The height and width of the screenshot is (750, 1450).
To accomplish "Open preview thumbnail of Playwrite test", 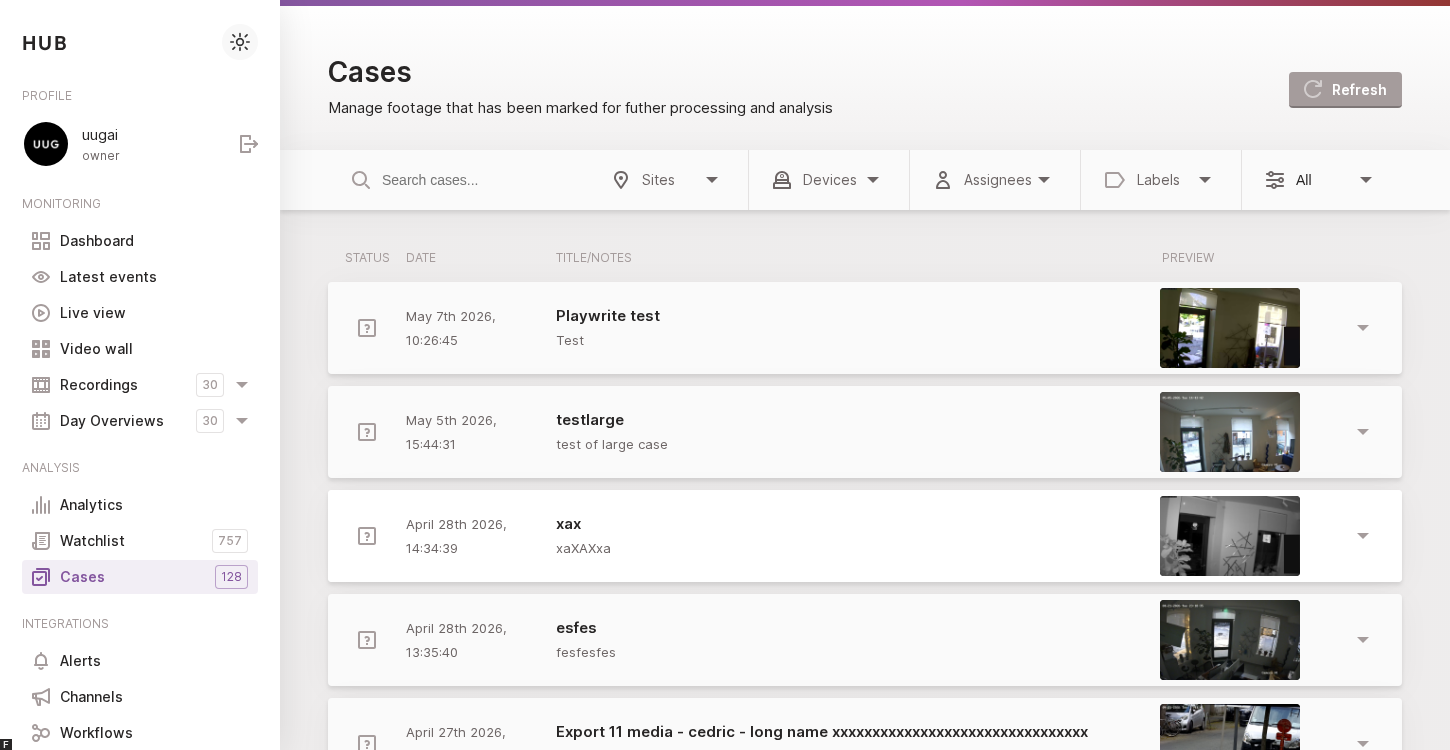I will click(x=1230, y=328).
